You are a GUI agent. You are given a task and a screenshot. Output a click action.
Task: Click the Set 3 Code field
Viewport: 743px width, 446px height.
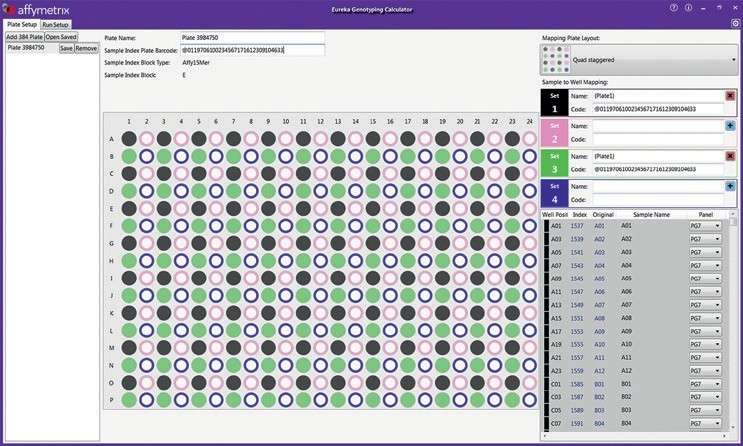pyautogui.click(x=659, y=169)
